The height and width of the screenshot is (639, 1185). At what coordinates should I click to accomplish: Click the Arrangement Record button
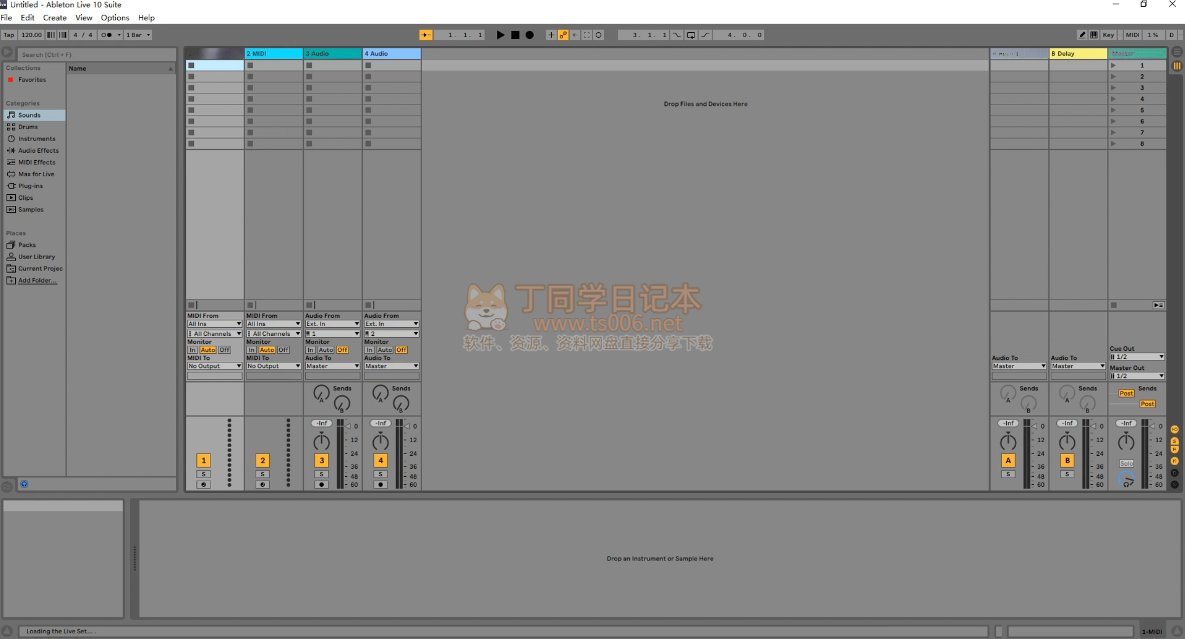(530, 35)
